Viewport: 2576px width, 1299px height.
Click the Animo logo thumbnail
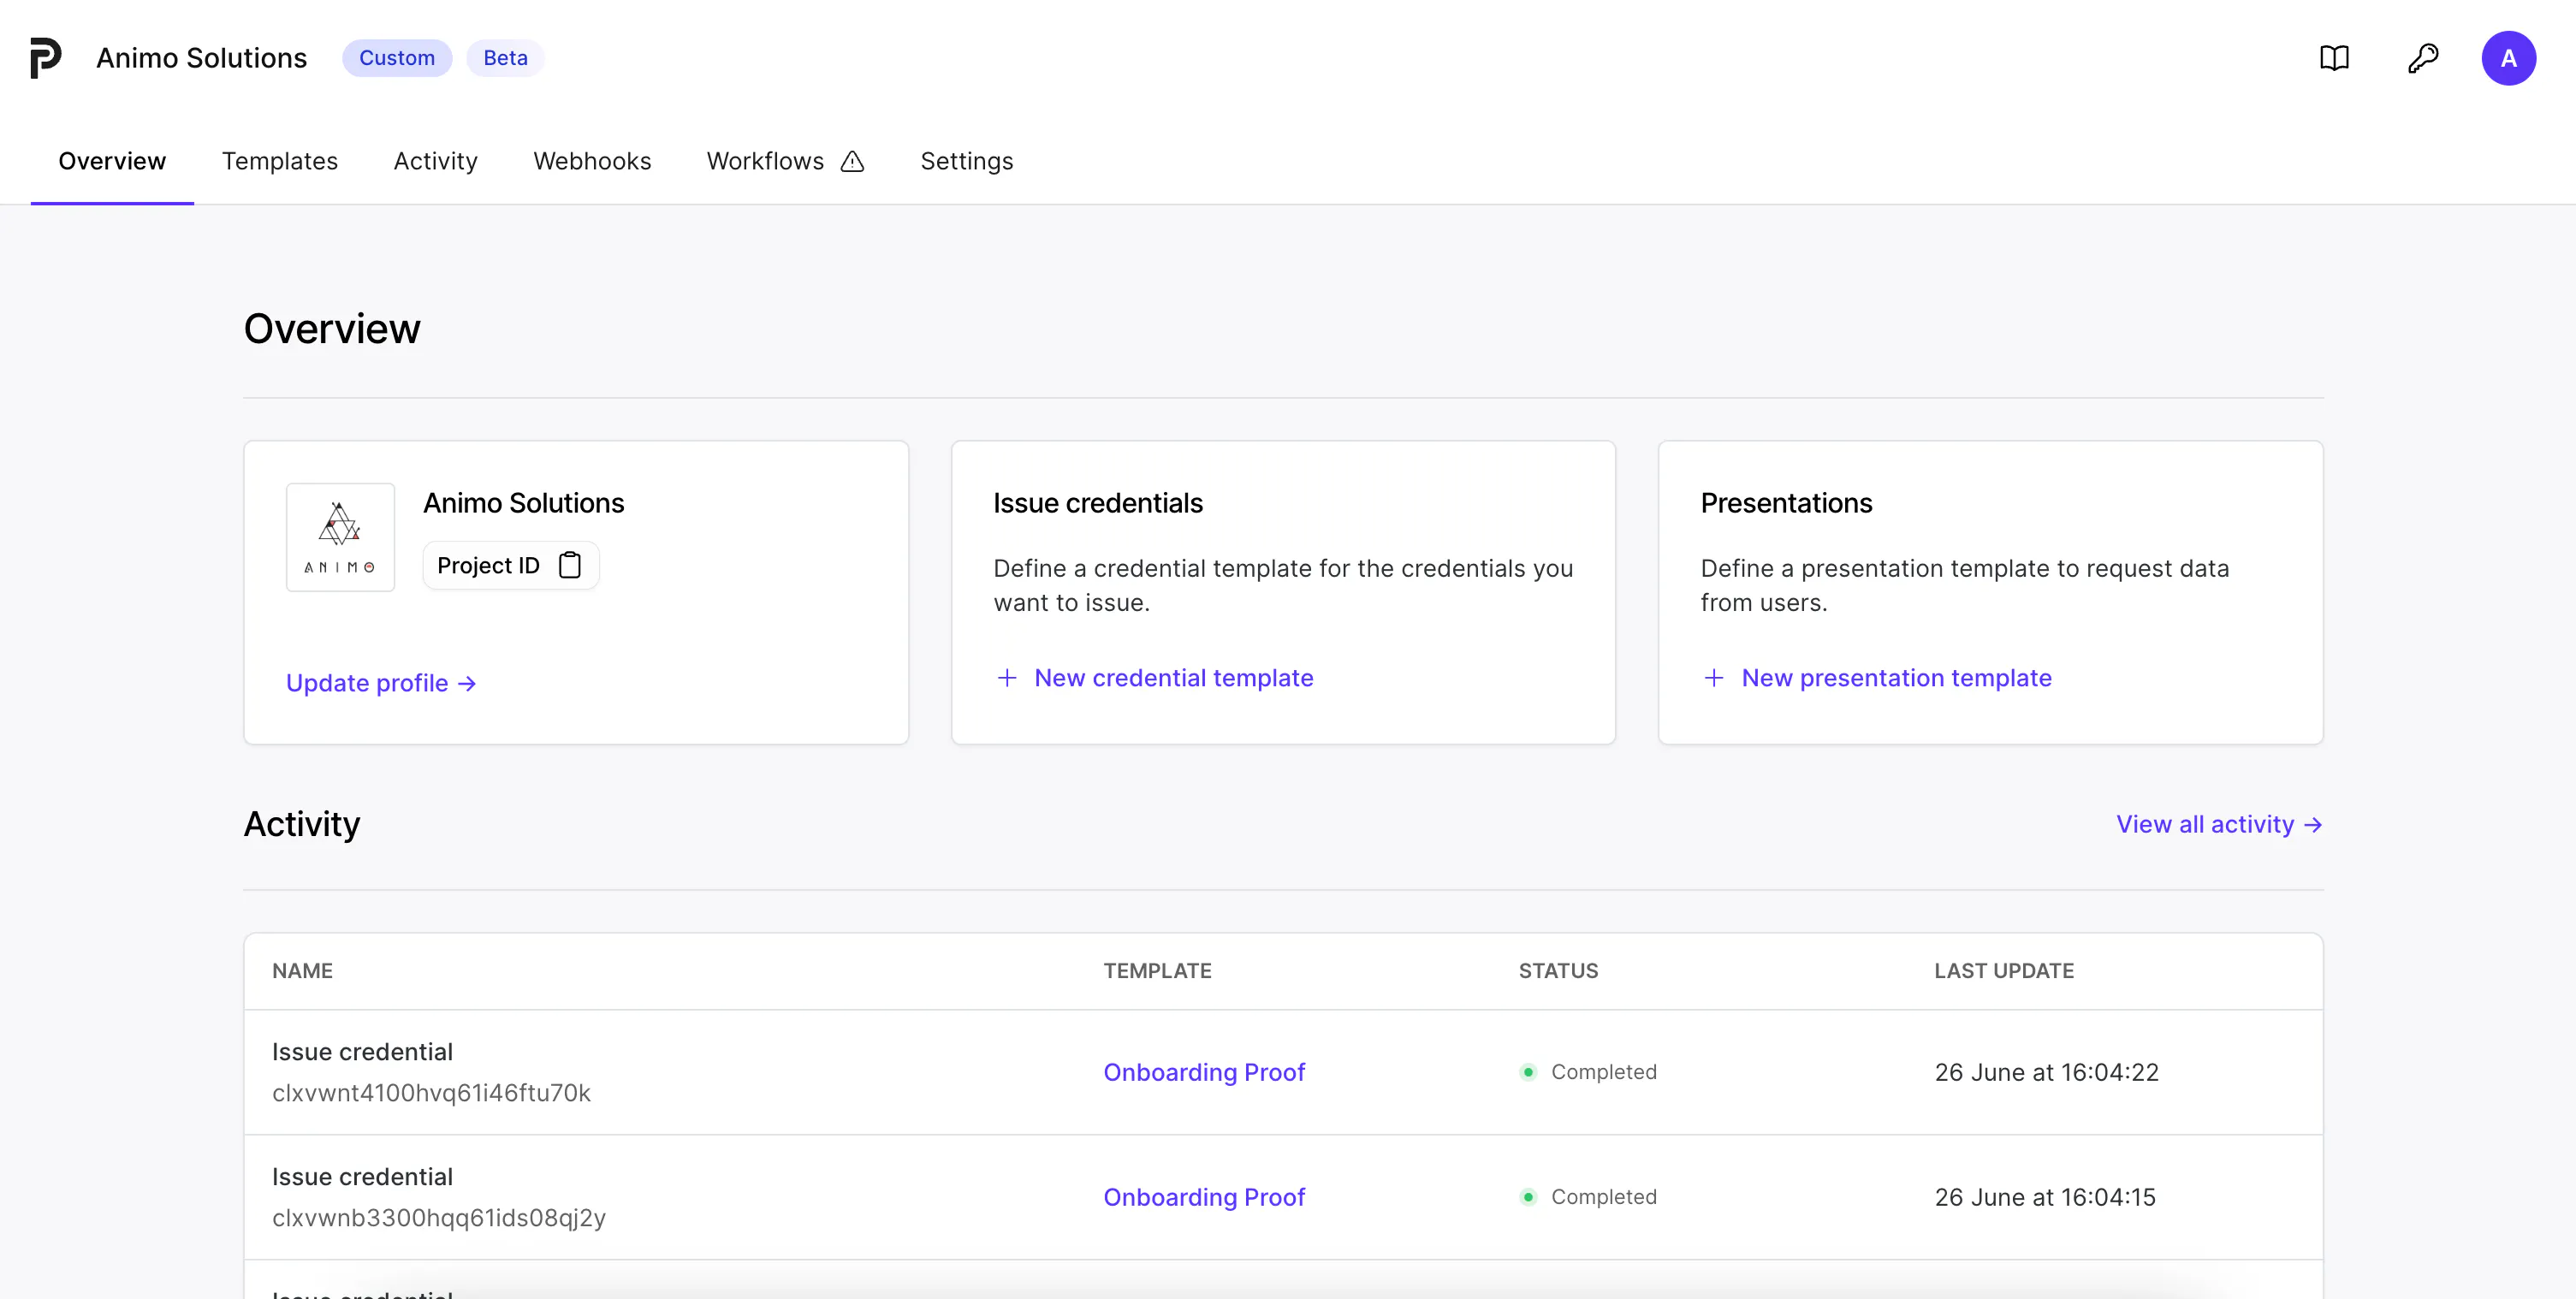pos(340,538)
